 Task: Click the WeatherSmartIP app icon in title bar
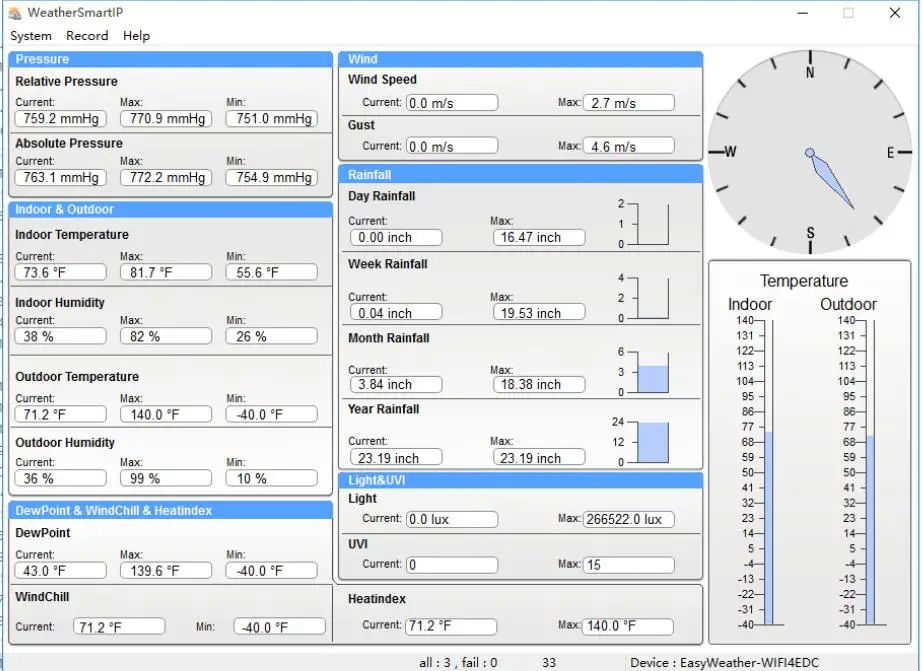pos(14,13)
